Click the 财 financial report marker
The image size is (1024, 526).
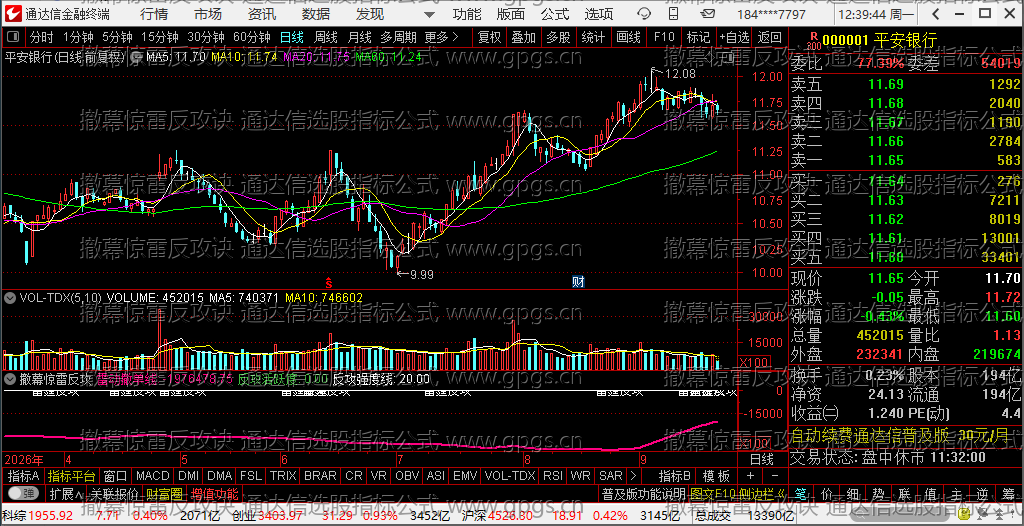[x=578, y=282]
